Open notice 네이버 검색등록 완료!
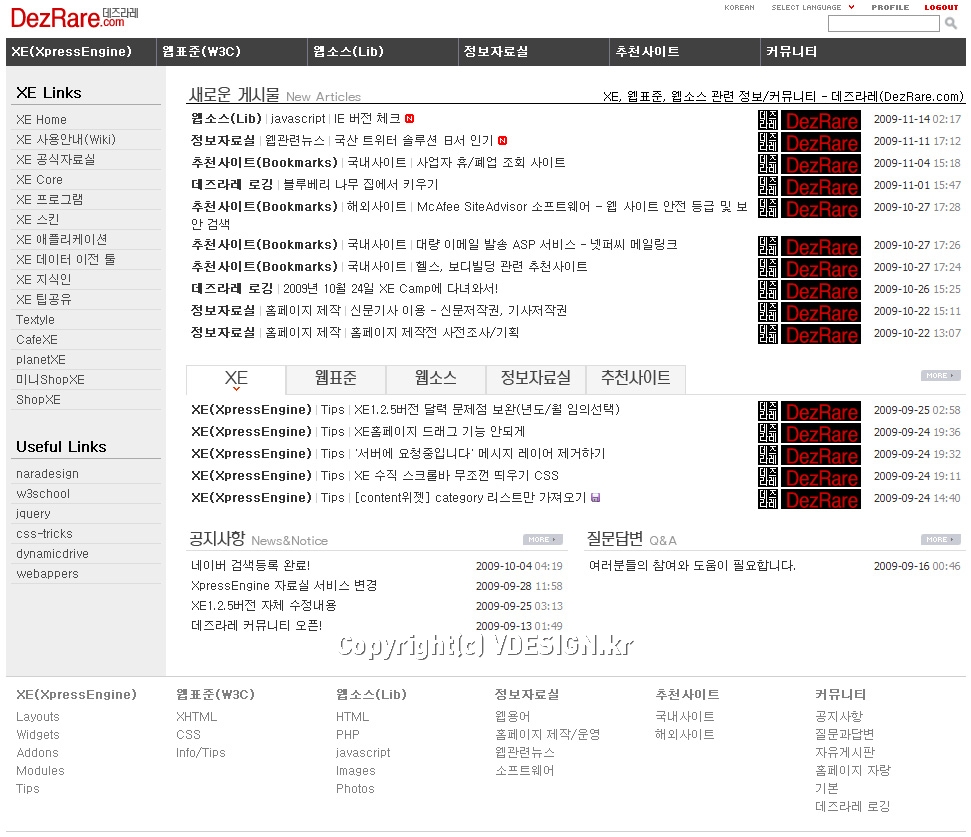971x837 pixels. (x=251, y=565)
